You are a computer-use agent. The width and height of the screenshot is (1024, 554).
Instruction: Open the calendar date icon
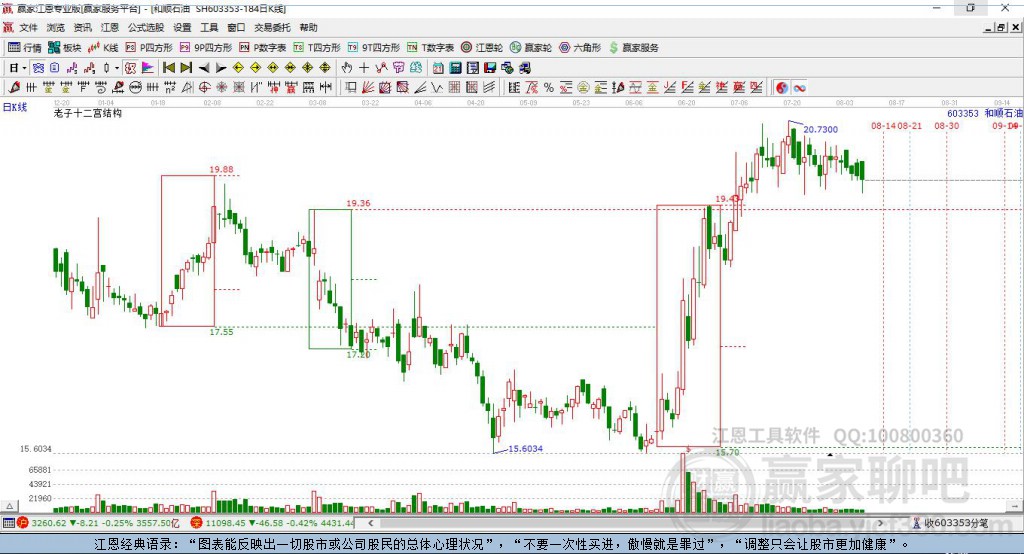(x=438, y=68)
